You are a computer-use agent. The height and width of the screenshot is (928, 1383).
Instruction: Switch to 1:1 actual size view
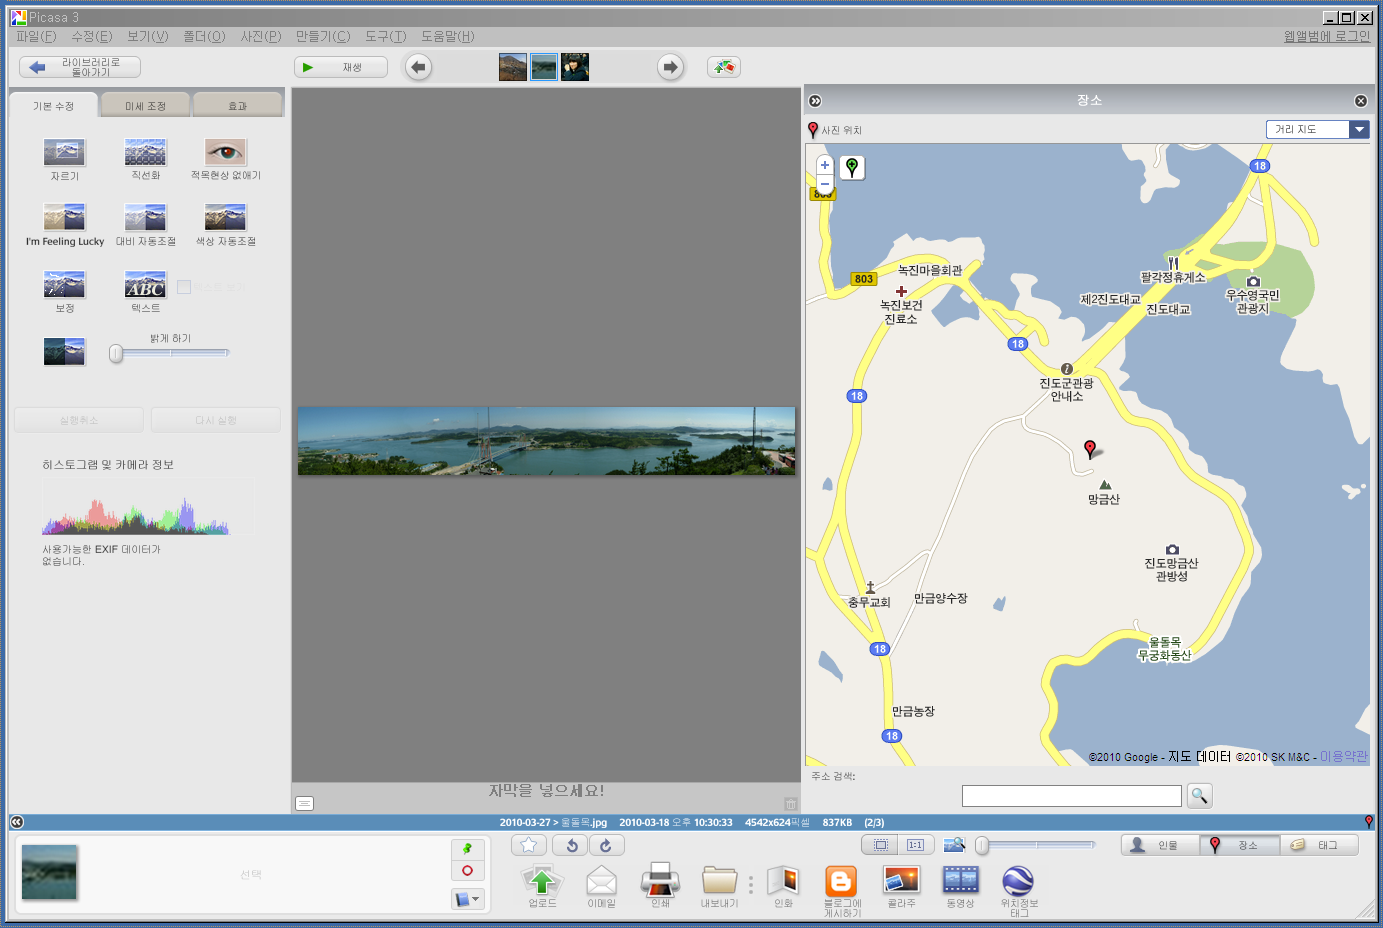click(915, 845)
